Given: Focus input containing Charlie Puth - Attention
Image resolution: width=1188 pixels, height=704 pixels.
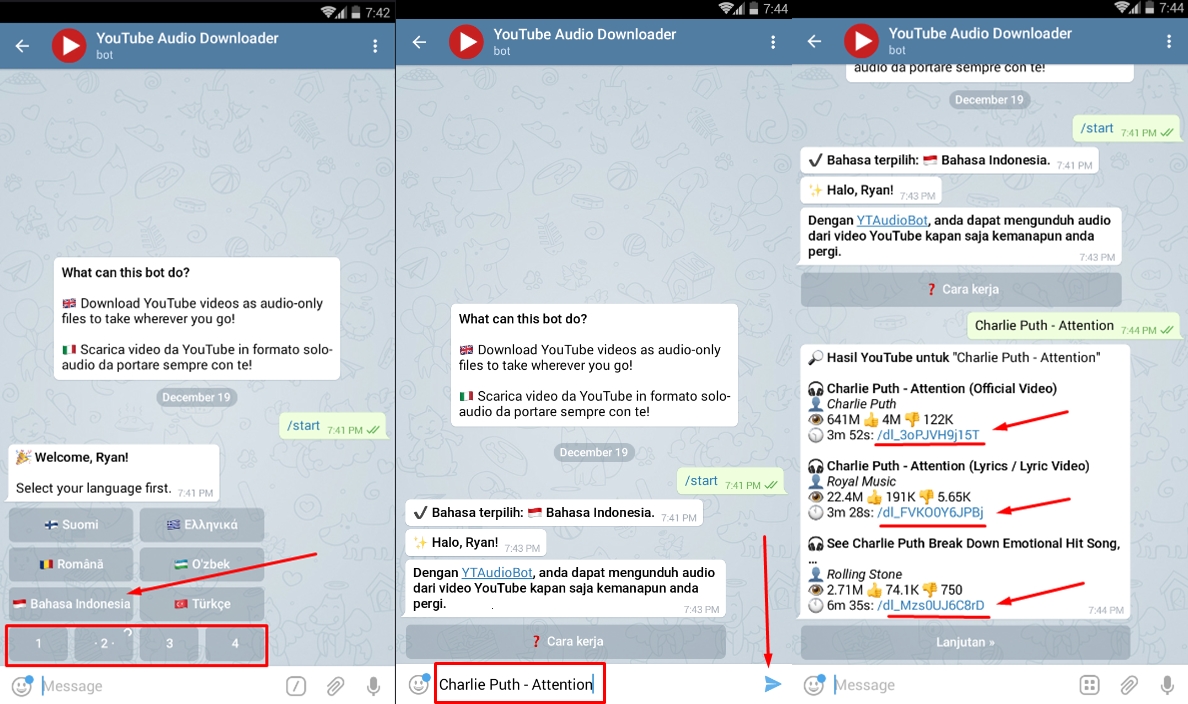Looking at the screenshot, I should tap(520, 684).
